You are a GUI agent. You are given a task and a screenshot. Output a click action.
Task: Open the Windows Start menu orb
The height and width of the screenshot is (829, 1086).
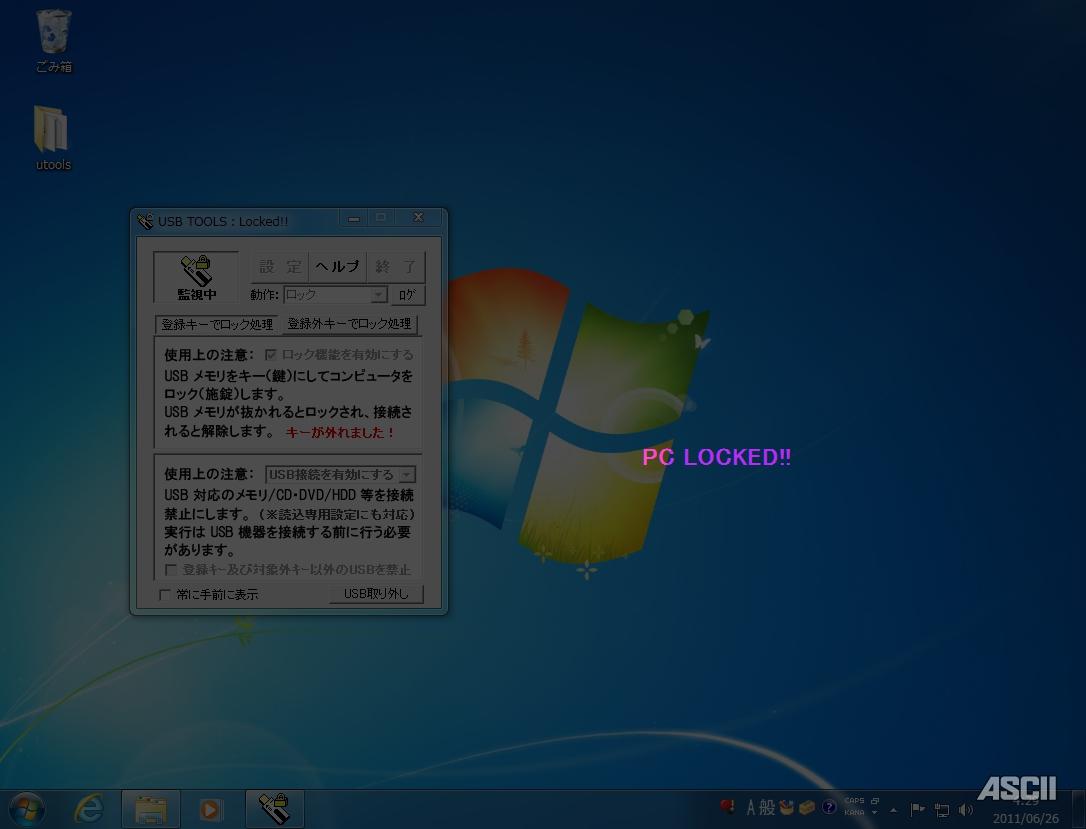[26, 809]
